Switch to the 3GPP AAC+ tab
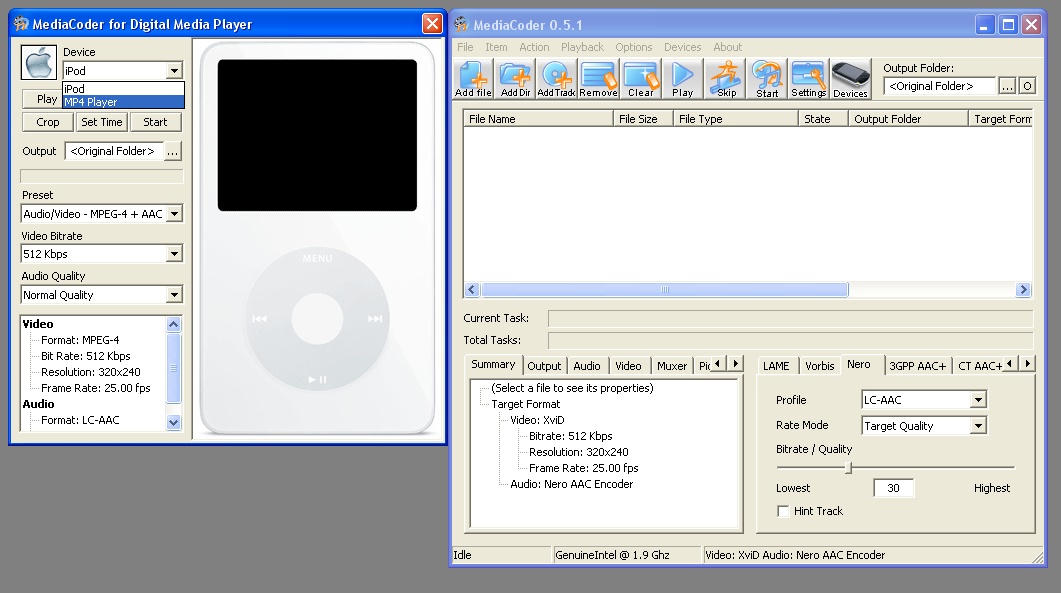1061x593 pixels. tap(918, 366)
